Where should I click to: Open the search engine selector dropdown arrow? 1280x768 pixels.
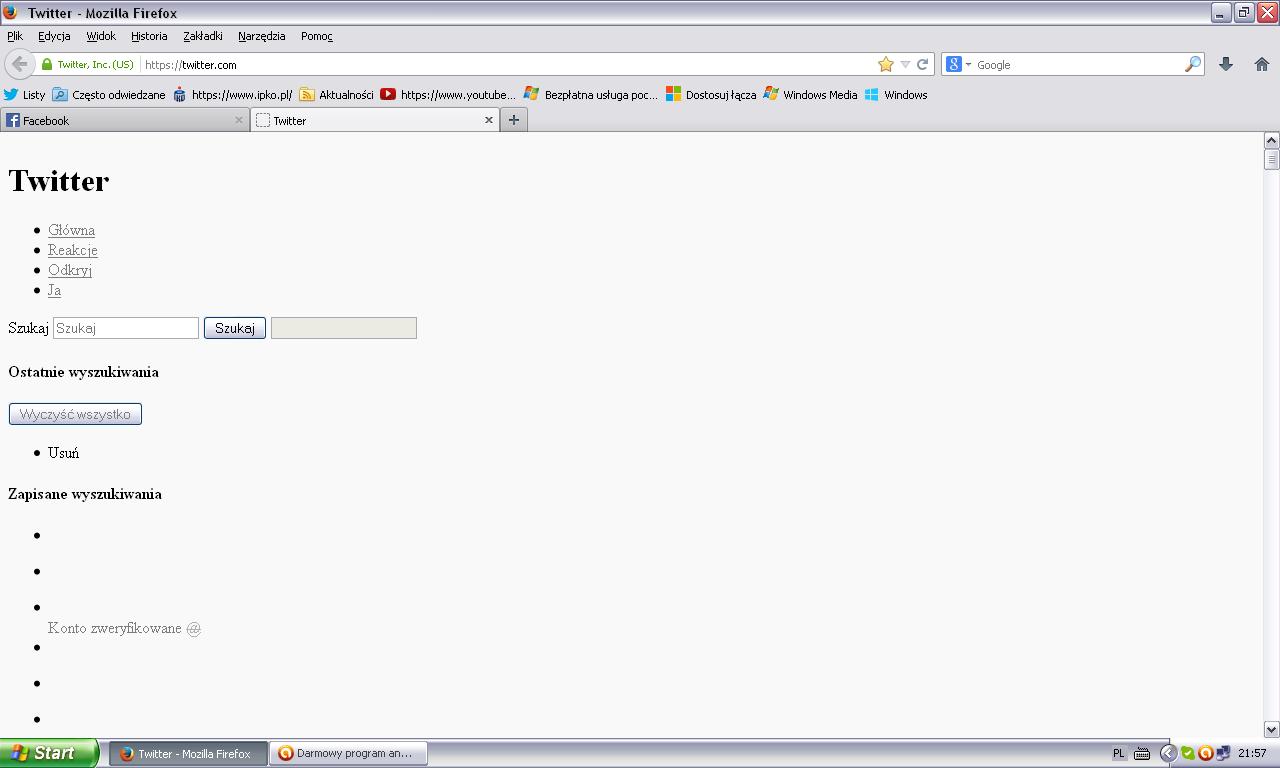click(x=968, y=65)
